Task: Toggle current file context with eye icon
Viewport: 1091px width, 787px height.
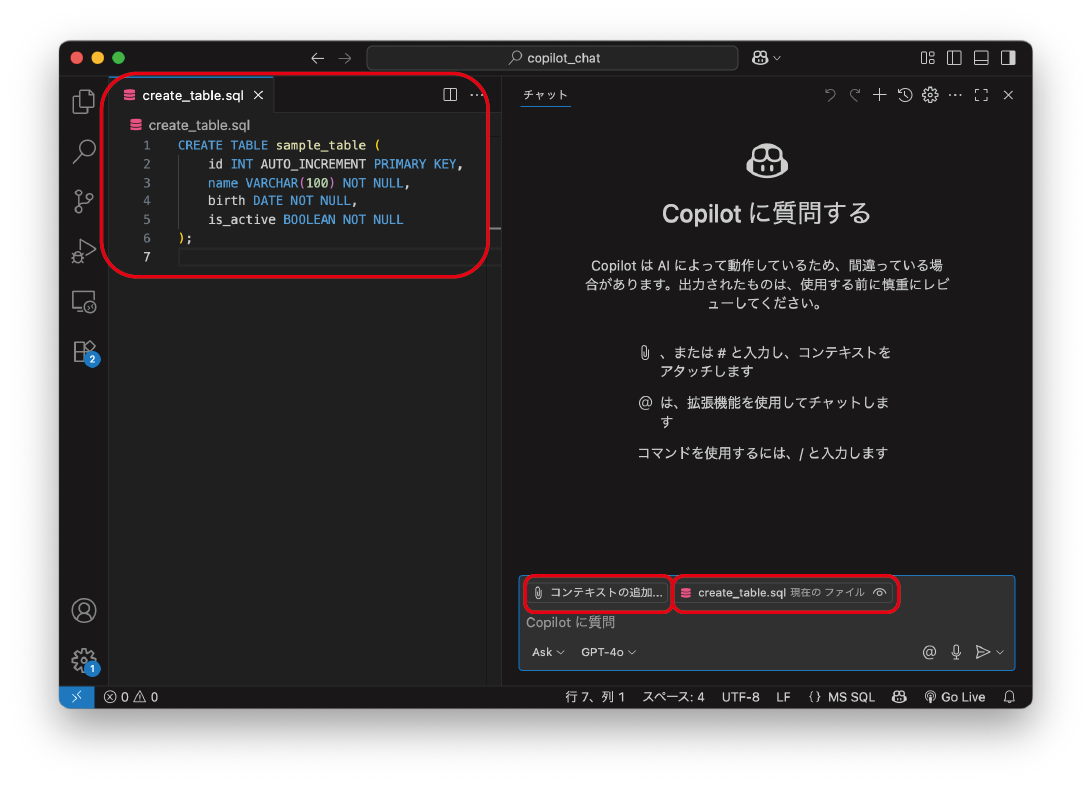Action: pos(880,593)
